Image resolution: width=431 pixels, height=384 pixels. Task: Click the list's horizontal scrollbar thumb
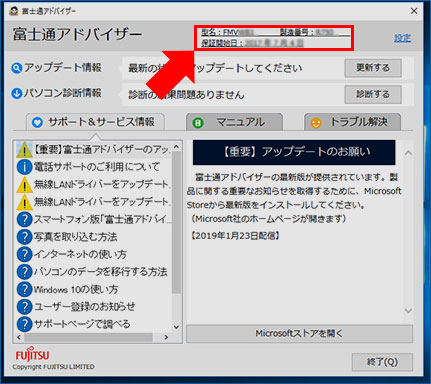[x=88, y=337]
